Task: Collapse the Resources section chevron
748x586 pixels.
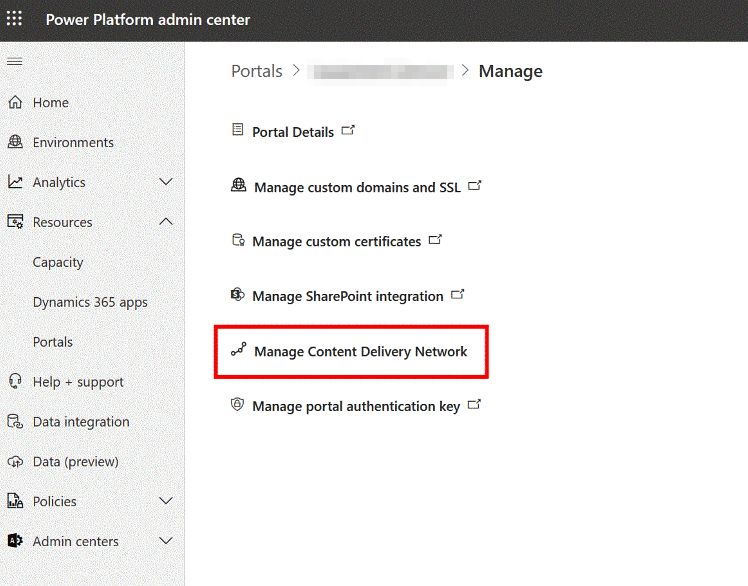Action: point(166,222)
